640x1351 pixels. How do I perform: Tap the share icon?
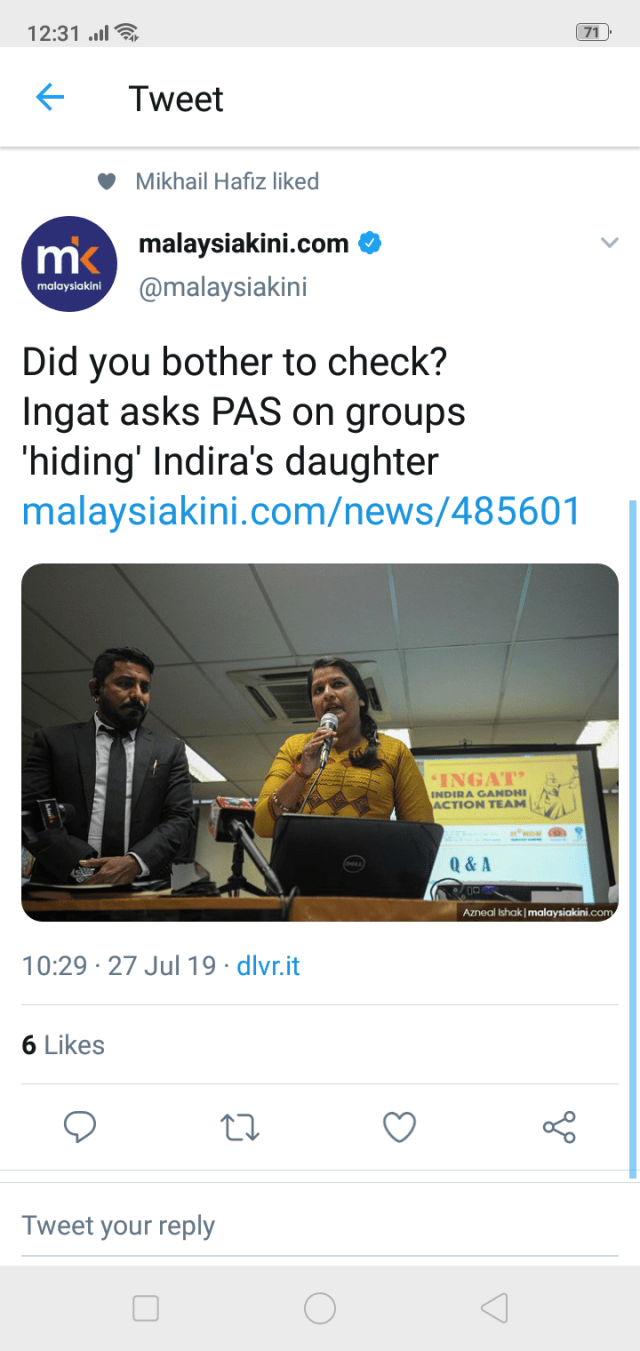click(x=559, y=1127)
